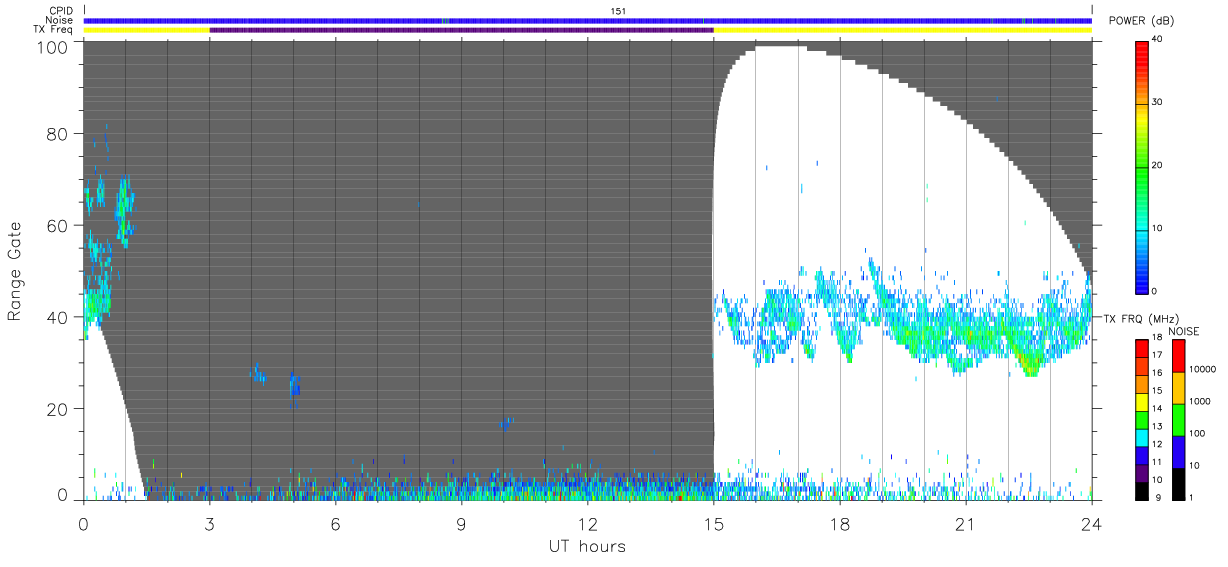
Task: Click the green segment of the NOISE scale
Action: pyautogui.click(x=1177, y=420)
